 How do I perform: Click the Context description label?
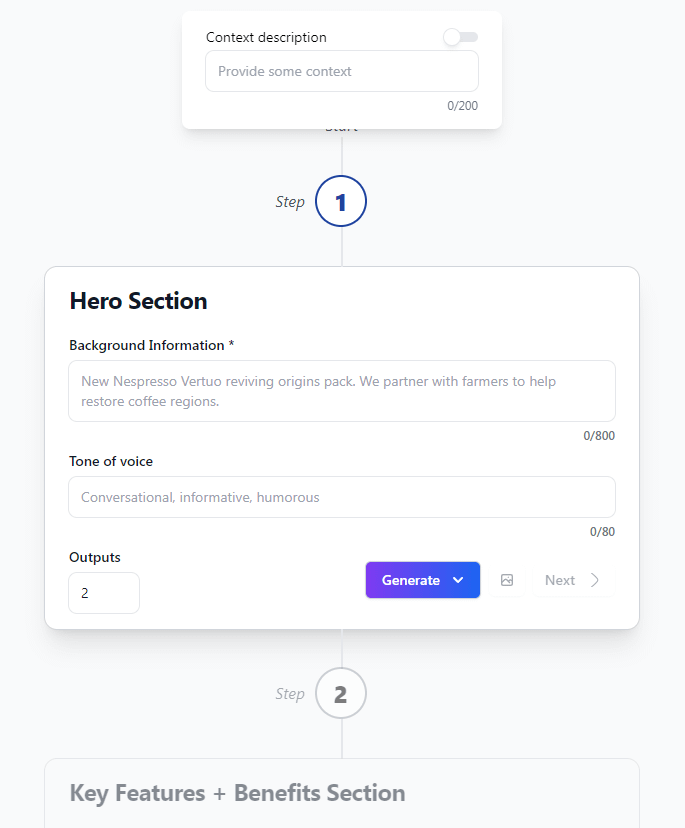pyautogui.click(x=265, y=37)
